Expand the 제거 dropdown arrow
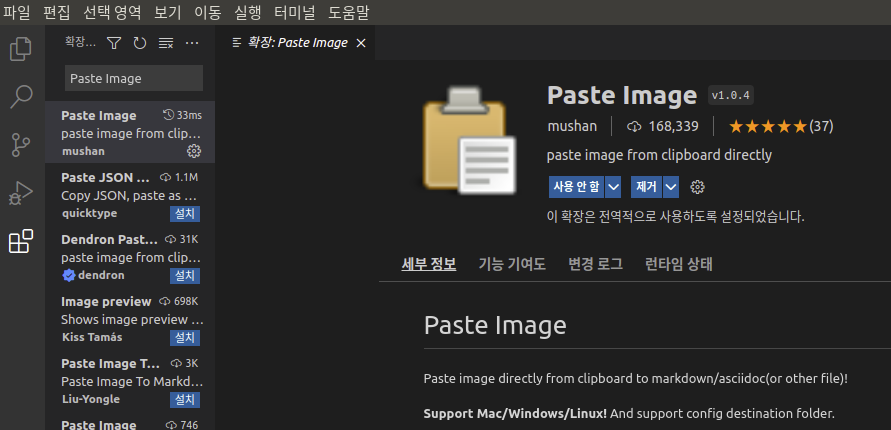This screenshot has width=891, height=430. coord(671,187)
